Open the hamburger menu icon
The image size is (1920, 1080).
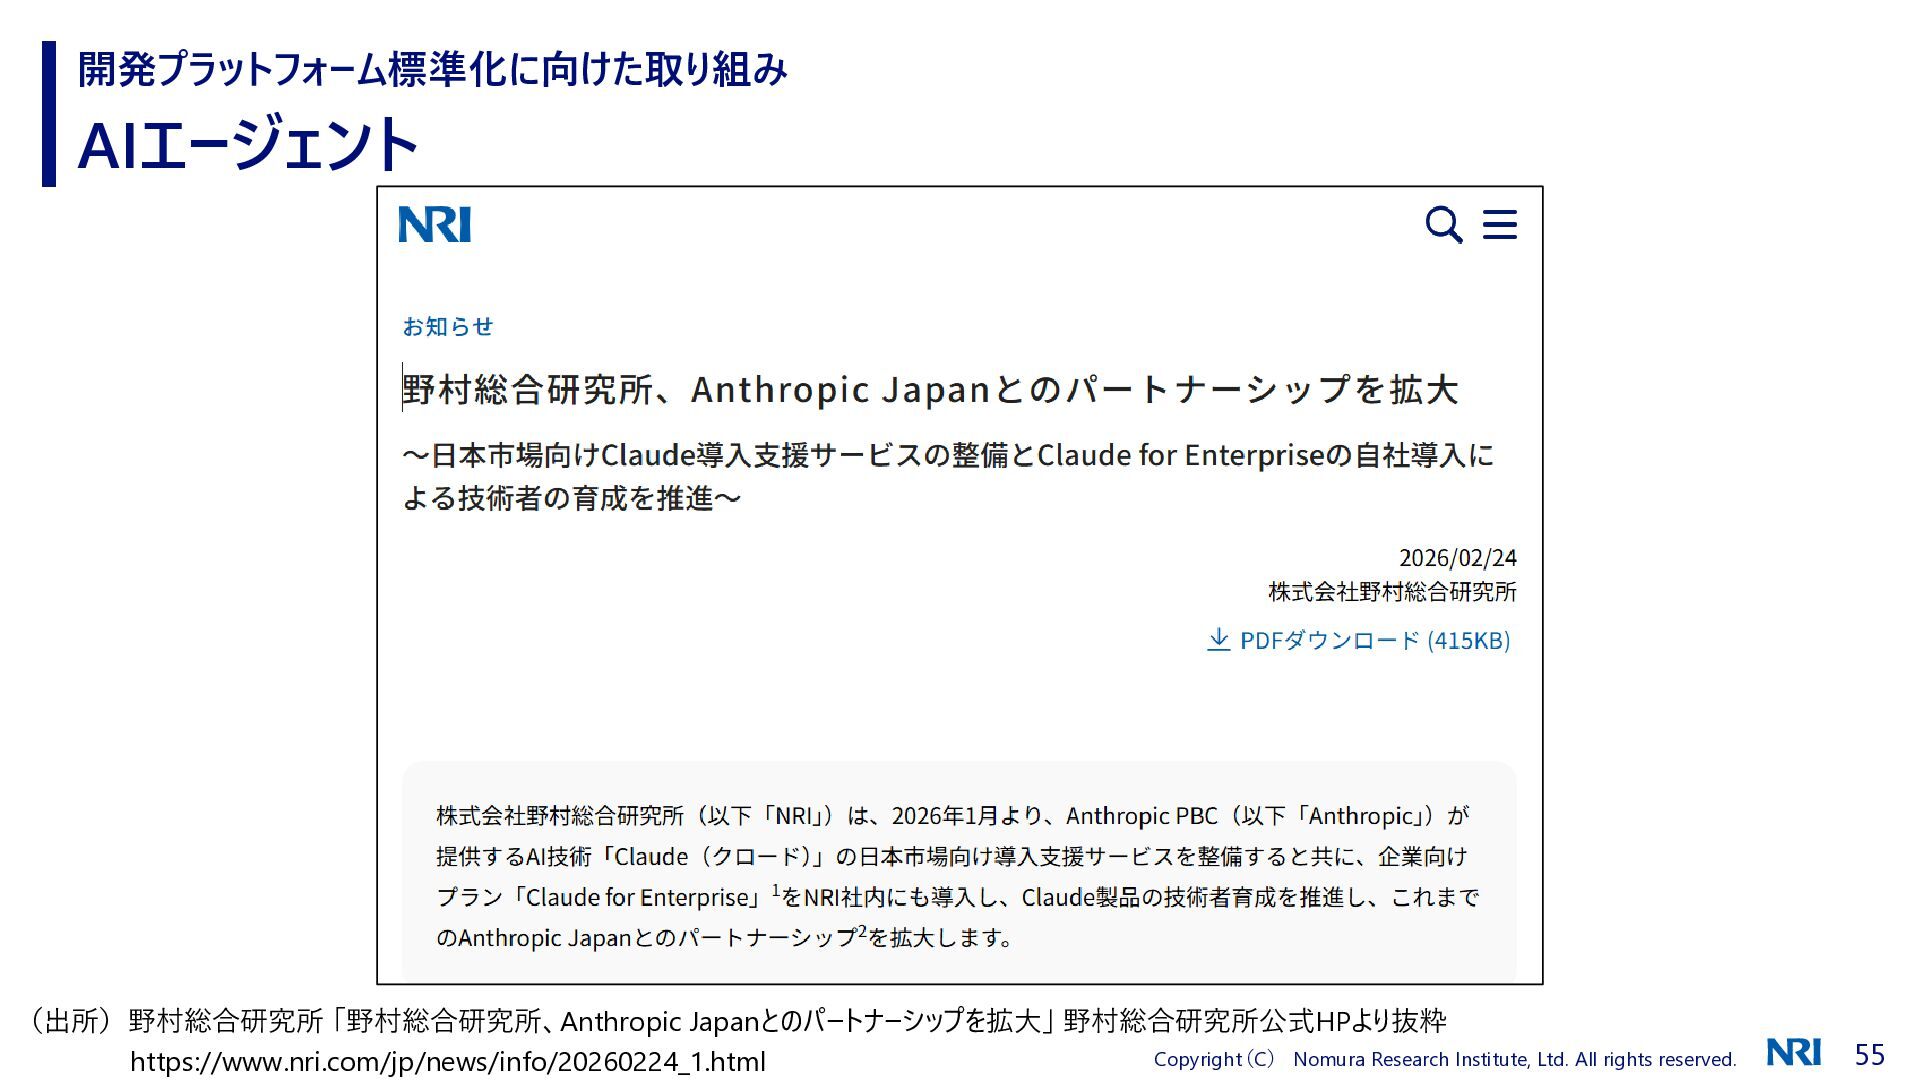1499,225
